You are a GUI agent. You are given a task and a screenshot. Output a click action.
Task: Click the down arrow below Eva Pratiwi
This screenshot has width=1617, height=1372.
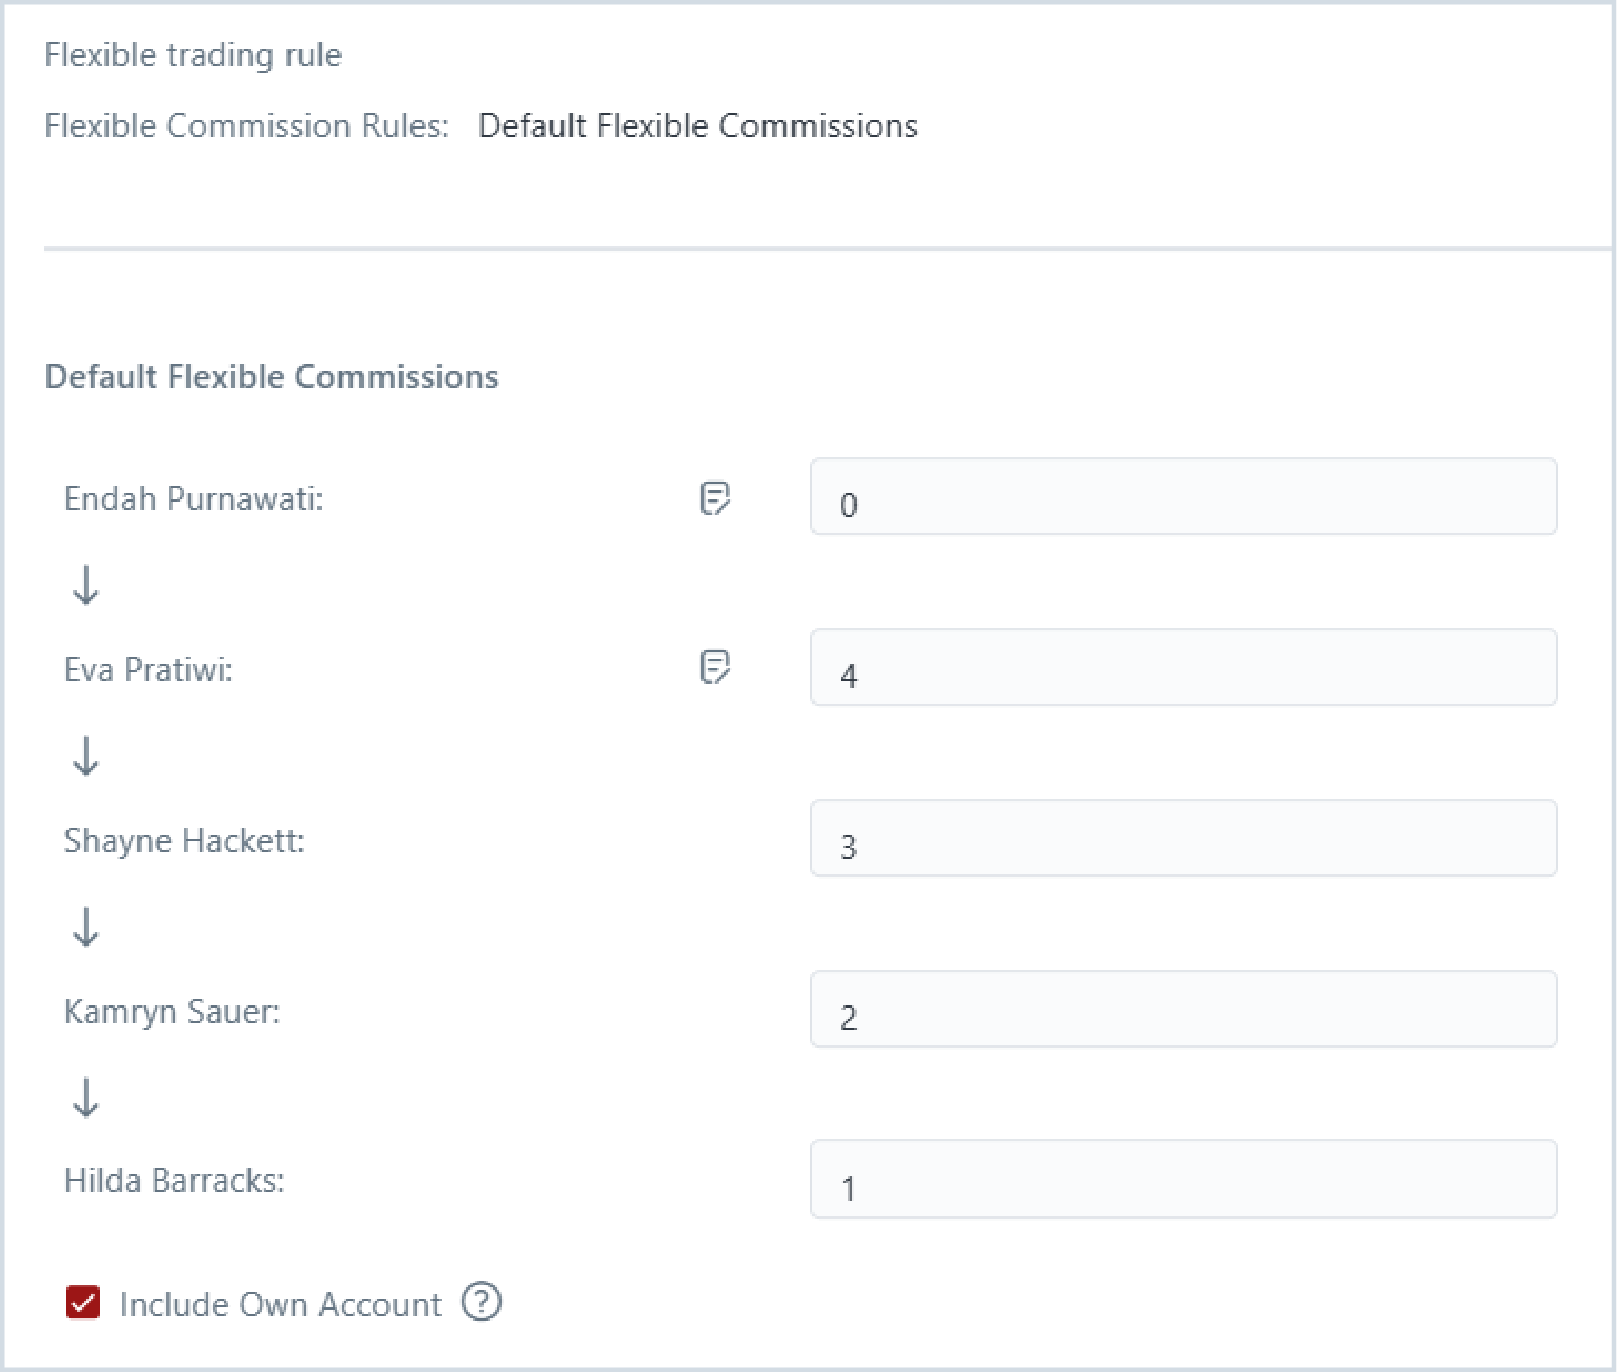86,756
